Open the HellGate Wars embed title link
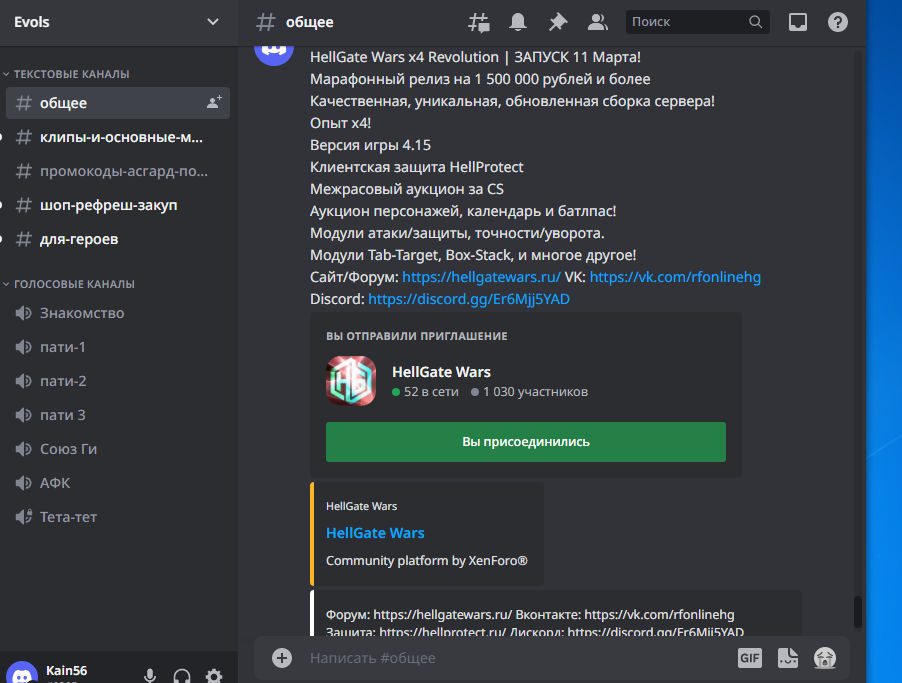 [x=375, y=533]
